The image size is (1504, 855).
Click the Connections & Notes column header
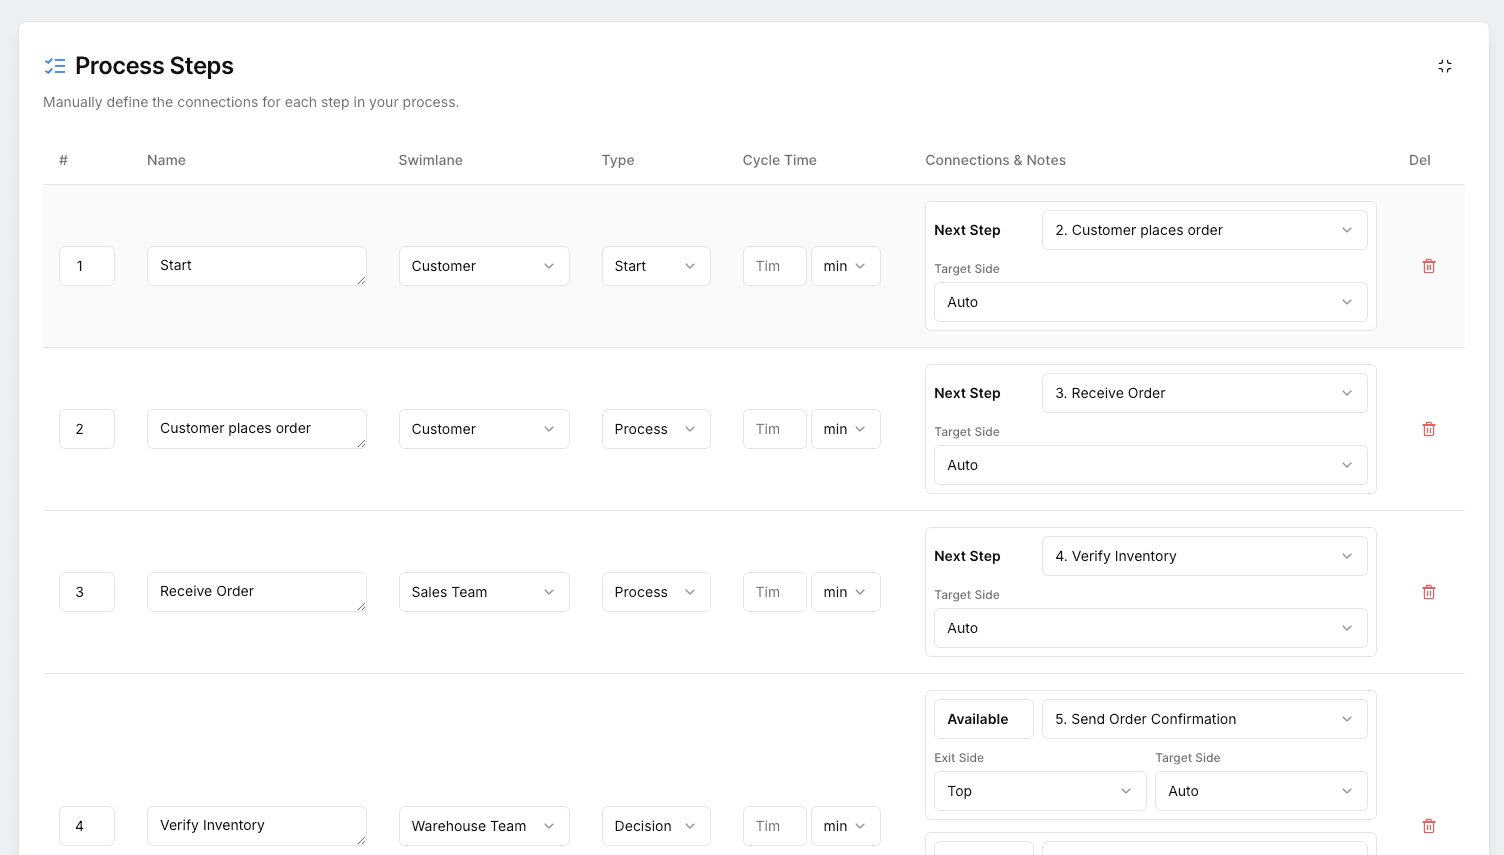996,160
